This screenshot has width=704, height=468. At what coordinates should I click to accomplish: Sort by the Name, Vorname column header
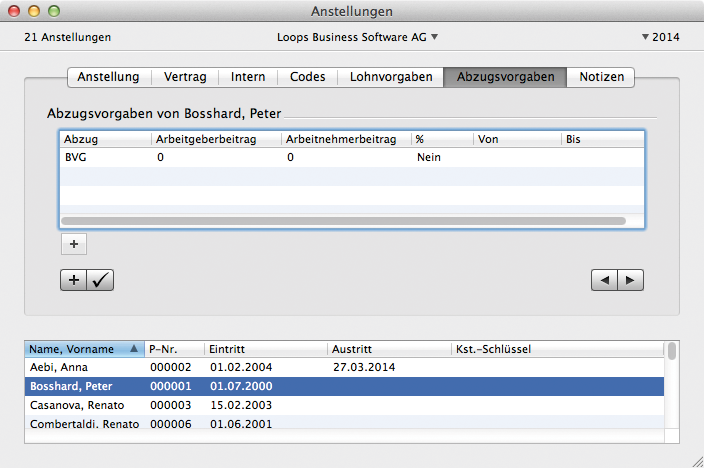coord(84,349)
